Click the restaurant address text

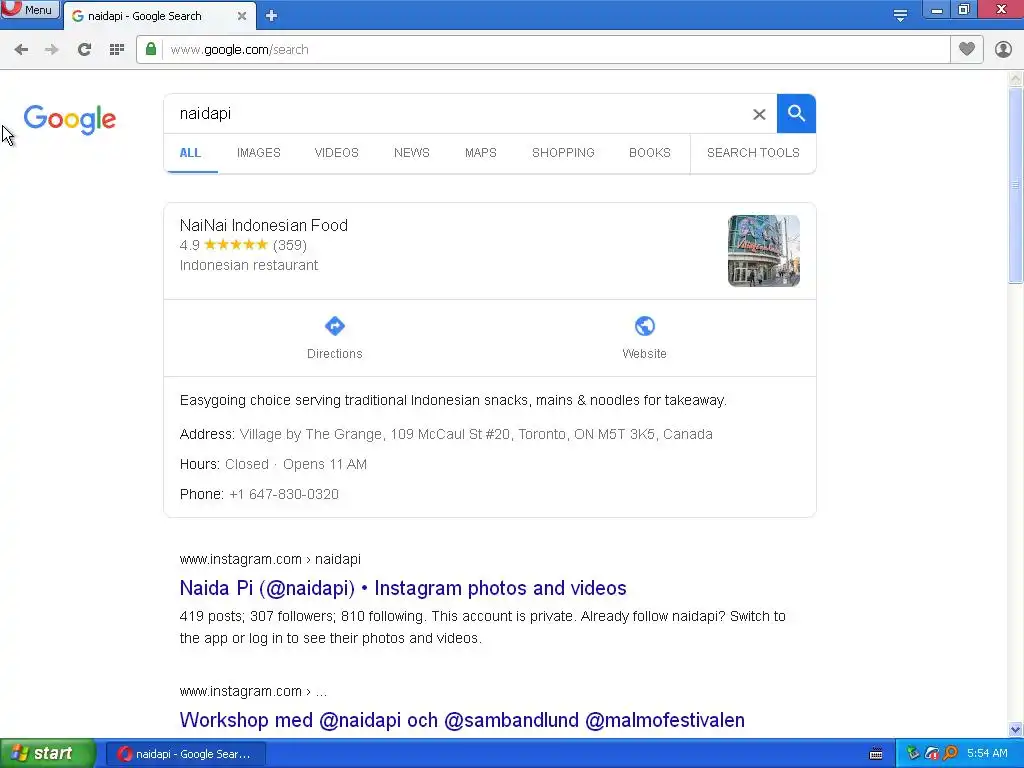point(476,434)
